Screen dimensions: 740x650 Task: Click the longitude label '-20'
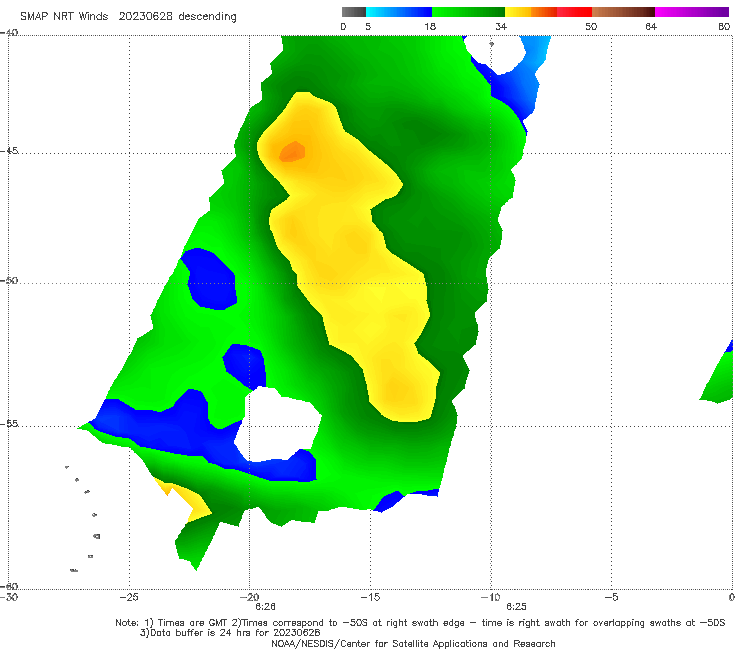pyautogui.click(x=250, y=597)
